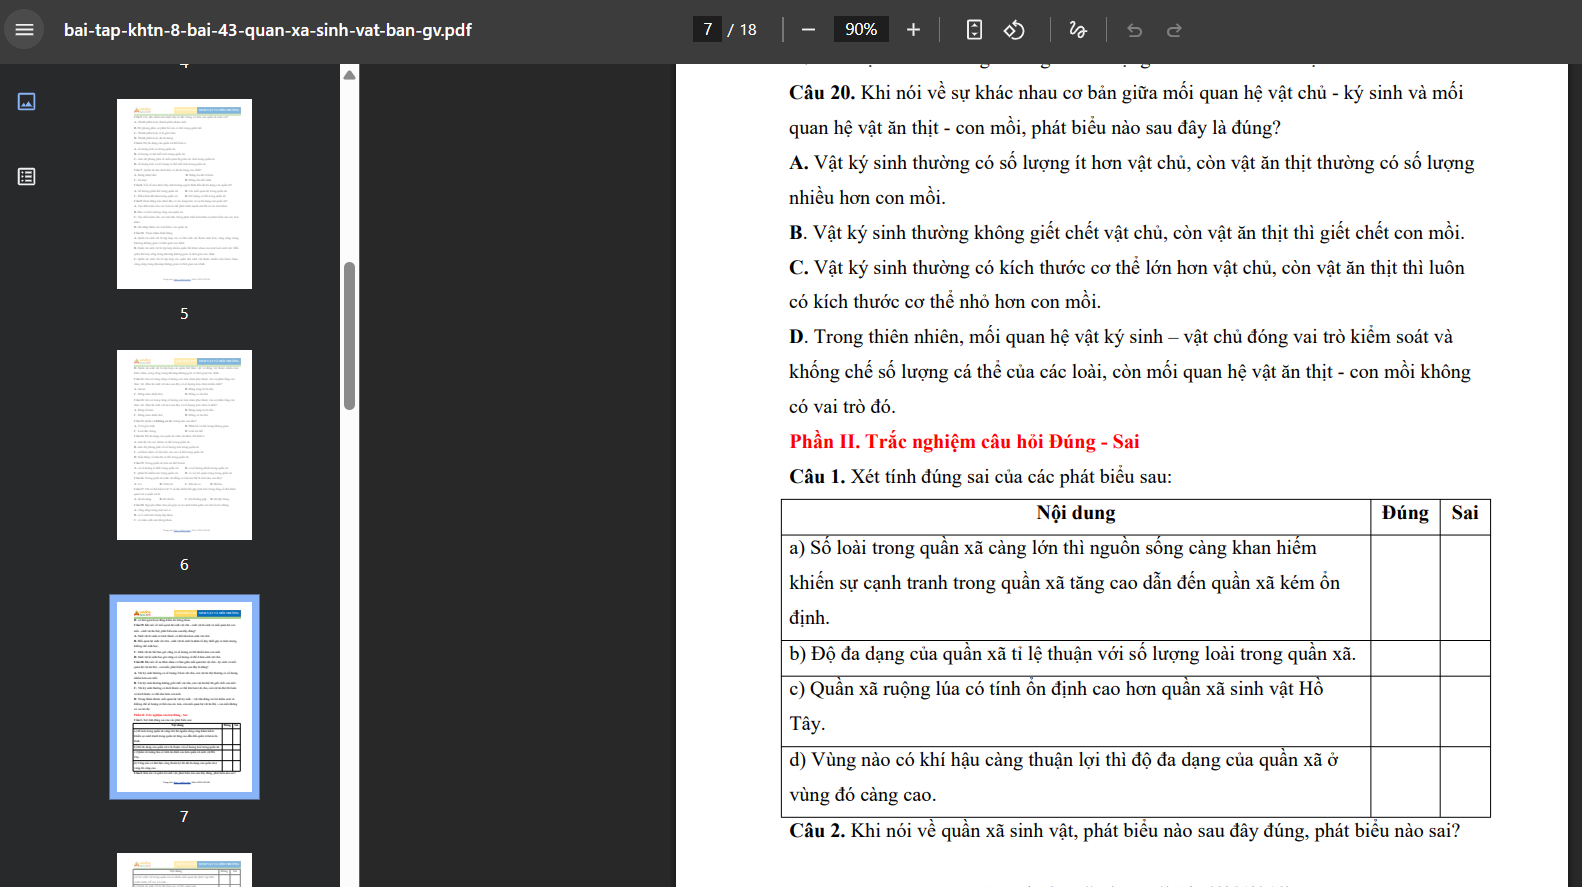The height and width of the screenshot is (887, 1582).
Task: Edit the 90% zoom level field
Action: pyautogui.click(x=861, y=30)
